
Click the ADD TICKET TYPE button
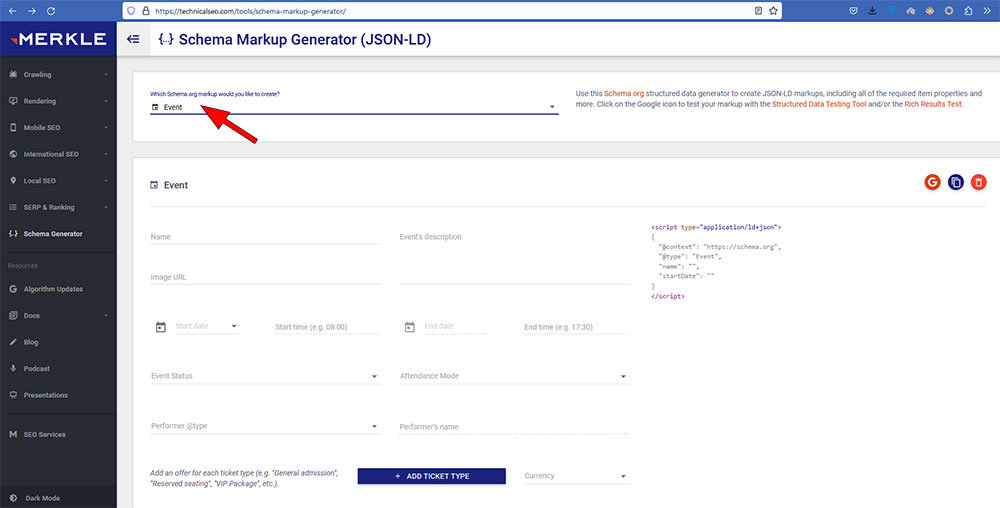432,476
